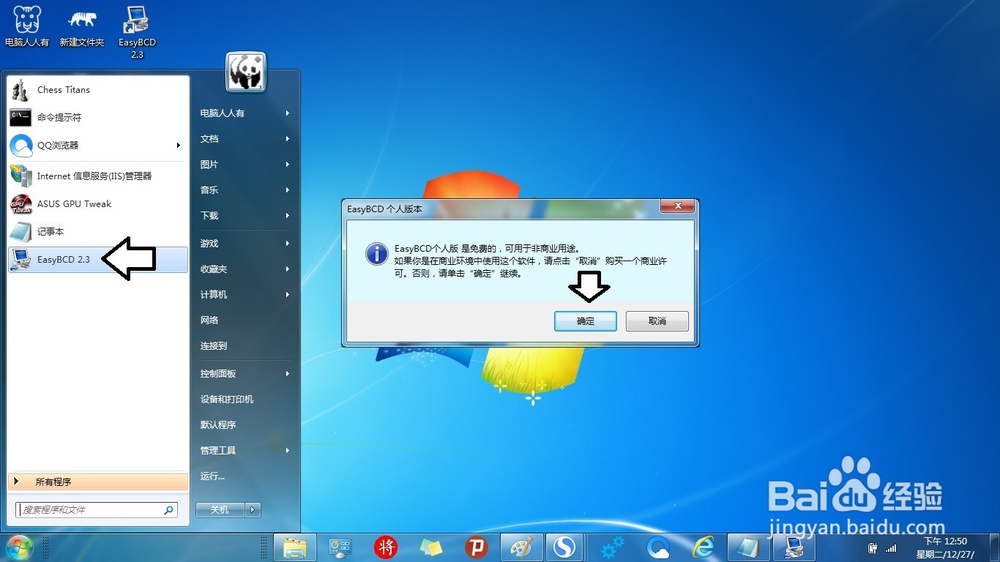Click 确定 in EasyBCD dialog
Viewport: 1000px width, 562px height.
click(x=585, y=321)
